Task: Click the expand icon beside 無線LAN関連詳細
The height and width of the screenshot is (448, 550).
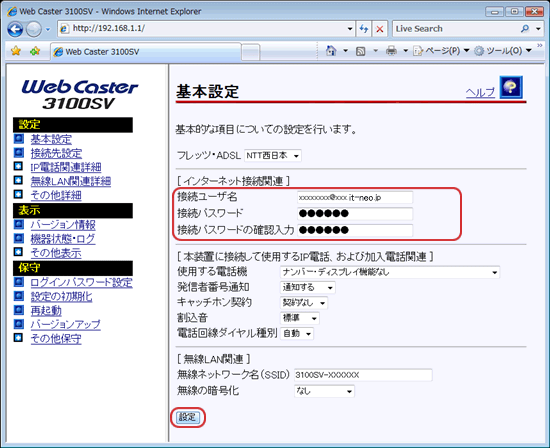Action: click(18, 180)
